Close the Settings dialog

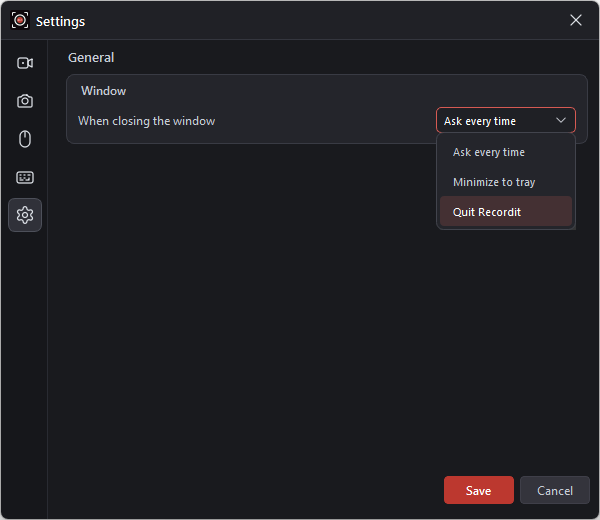[576, 20]
